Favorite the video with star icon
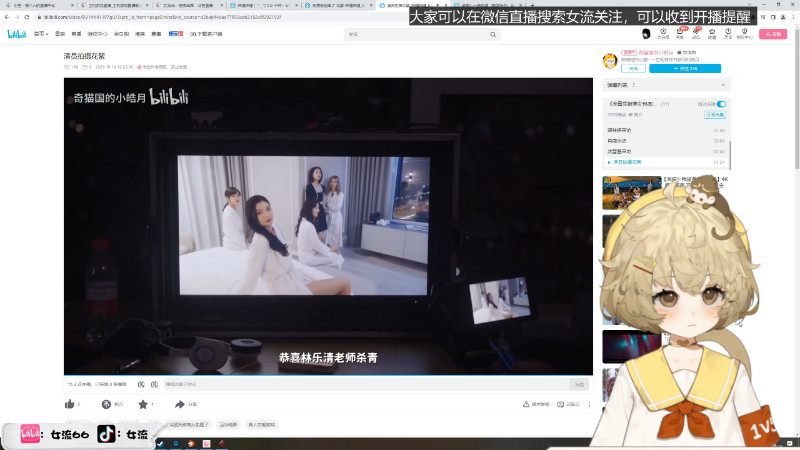Viewport: 800px width, 450px height. [x=143, y=404]
